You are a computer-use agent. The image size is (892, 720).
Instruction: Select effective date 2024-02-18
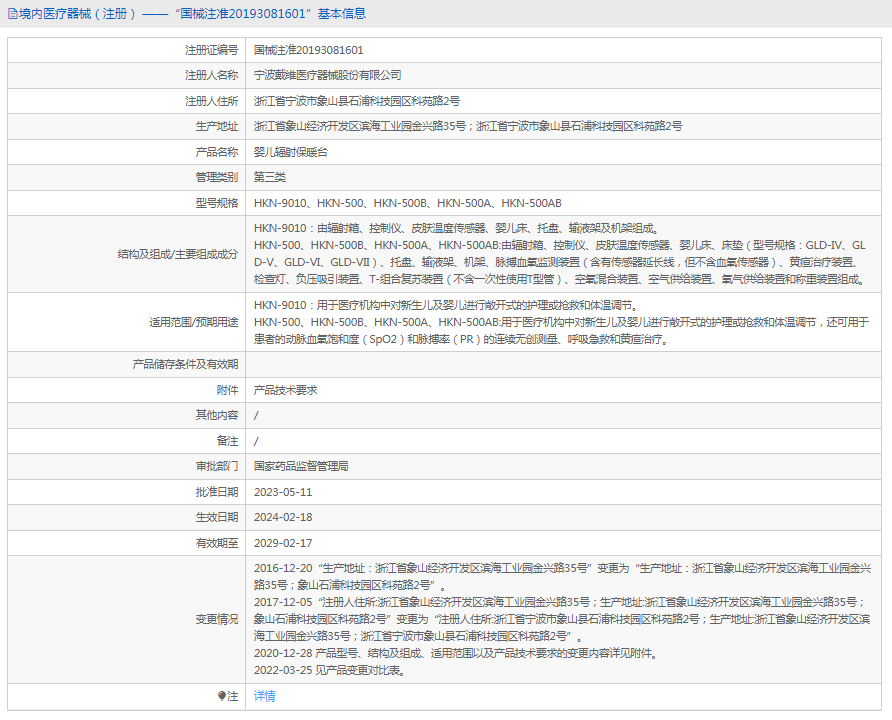(283, 517)
